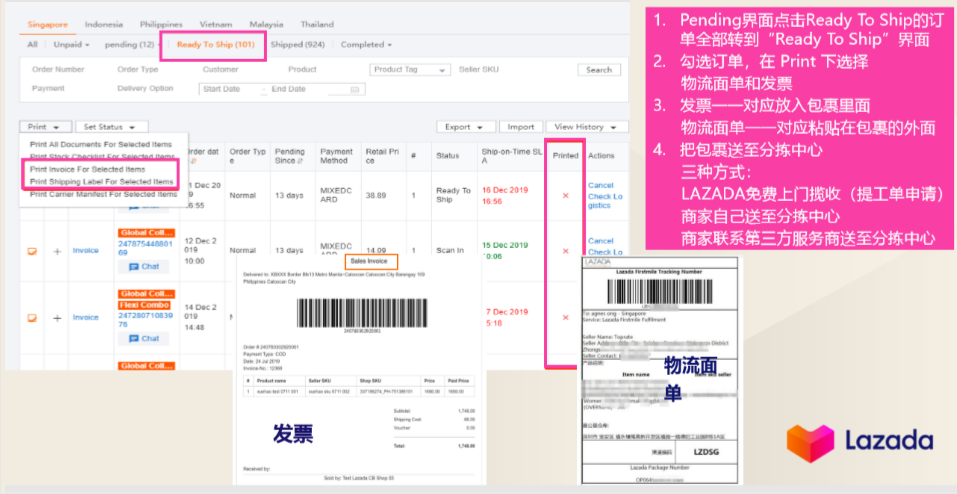Switch to the Malaysia country tab
The width and height of the screenshot is (957, 494).
(266, 24)
